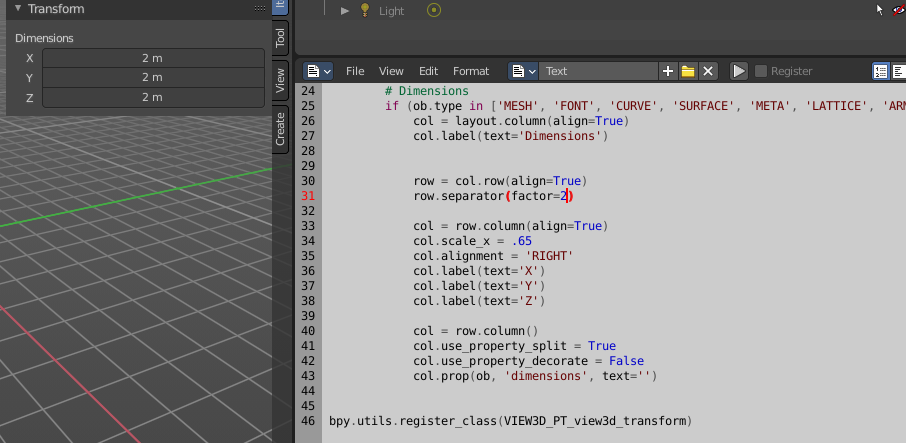This screenshot has height=443, width=906.
Task: Toggle Light visibility eye icon
Action: [x=899, y=9]
